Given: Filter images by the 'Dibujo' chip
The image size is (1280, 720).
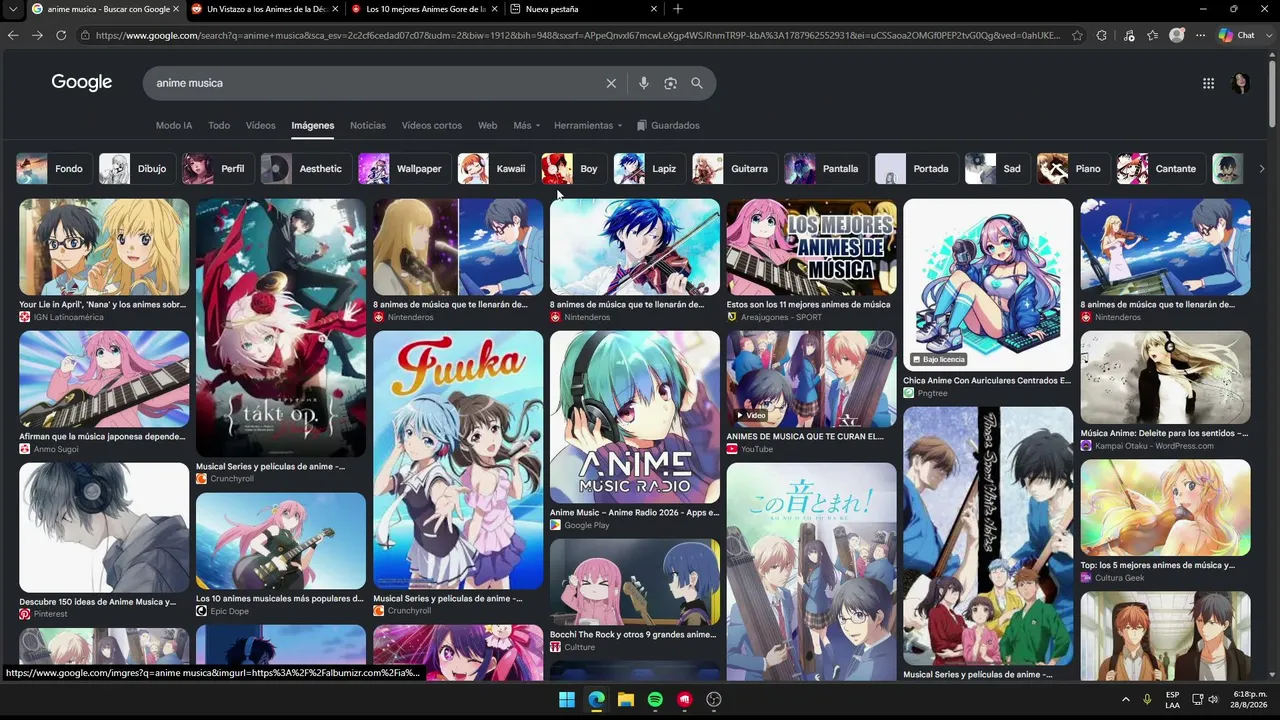Looking at the screenshot, I should (137, 169).
